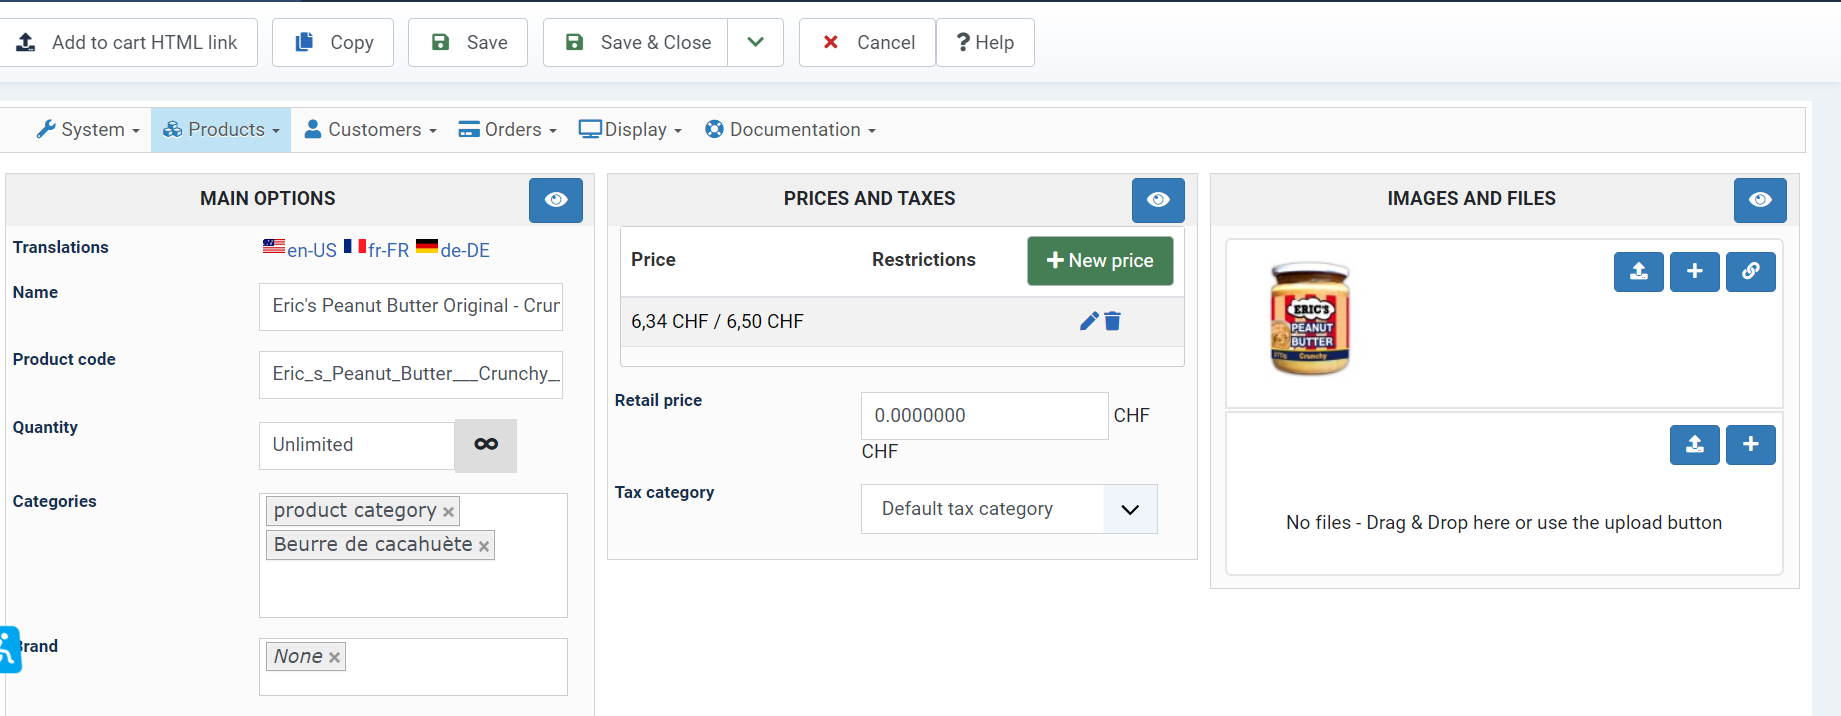Switch to the fr-FR translation

click(x=377, y=250)
